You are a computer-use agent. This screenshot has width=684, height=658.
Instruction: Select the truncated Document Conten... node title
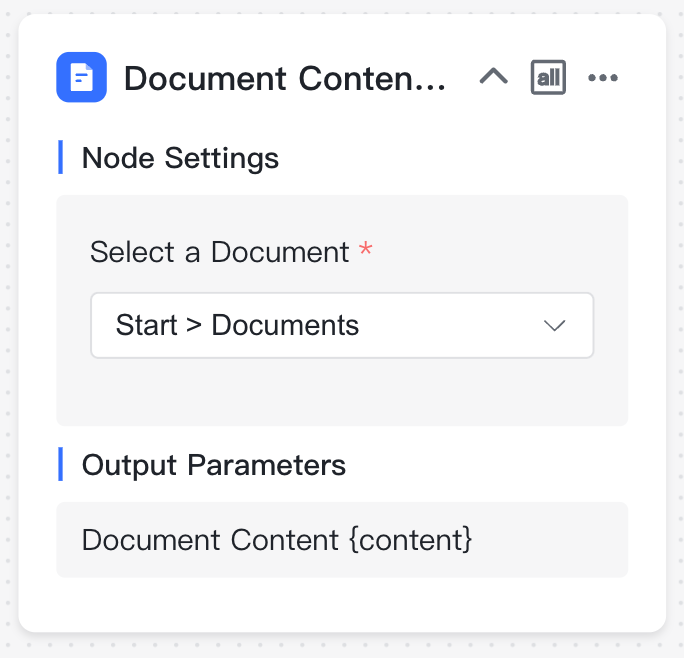[x=284, y=79]
